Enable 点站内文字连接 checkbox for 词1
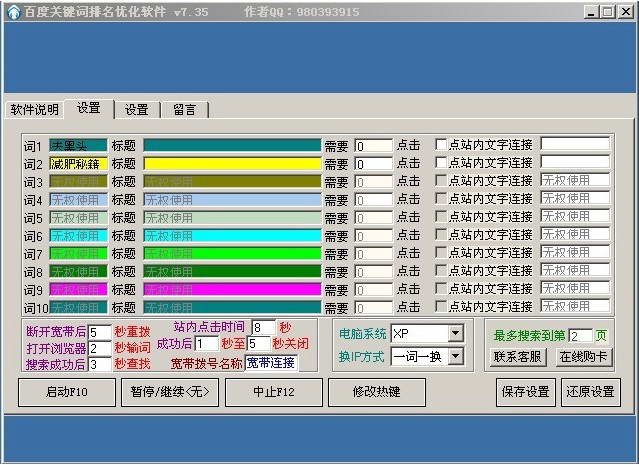 click(441, 145)
